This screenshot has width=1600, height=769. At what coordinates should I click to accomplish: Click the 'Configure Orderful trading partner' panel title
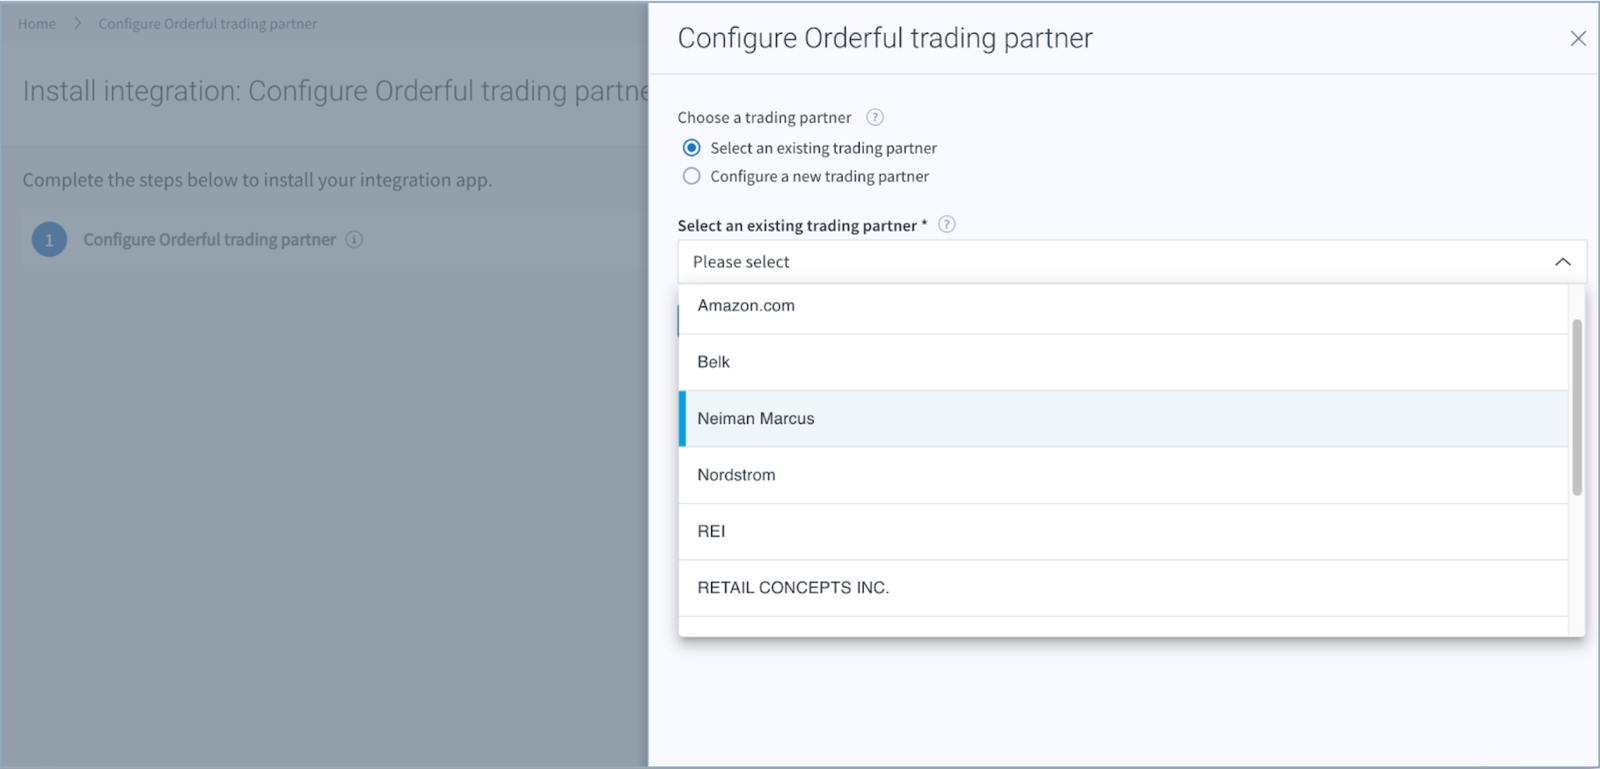point(885,38)
